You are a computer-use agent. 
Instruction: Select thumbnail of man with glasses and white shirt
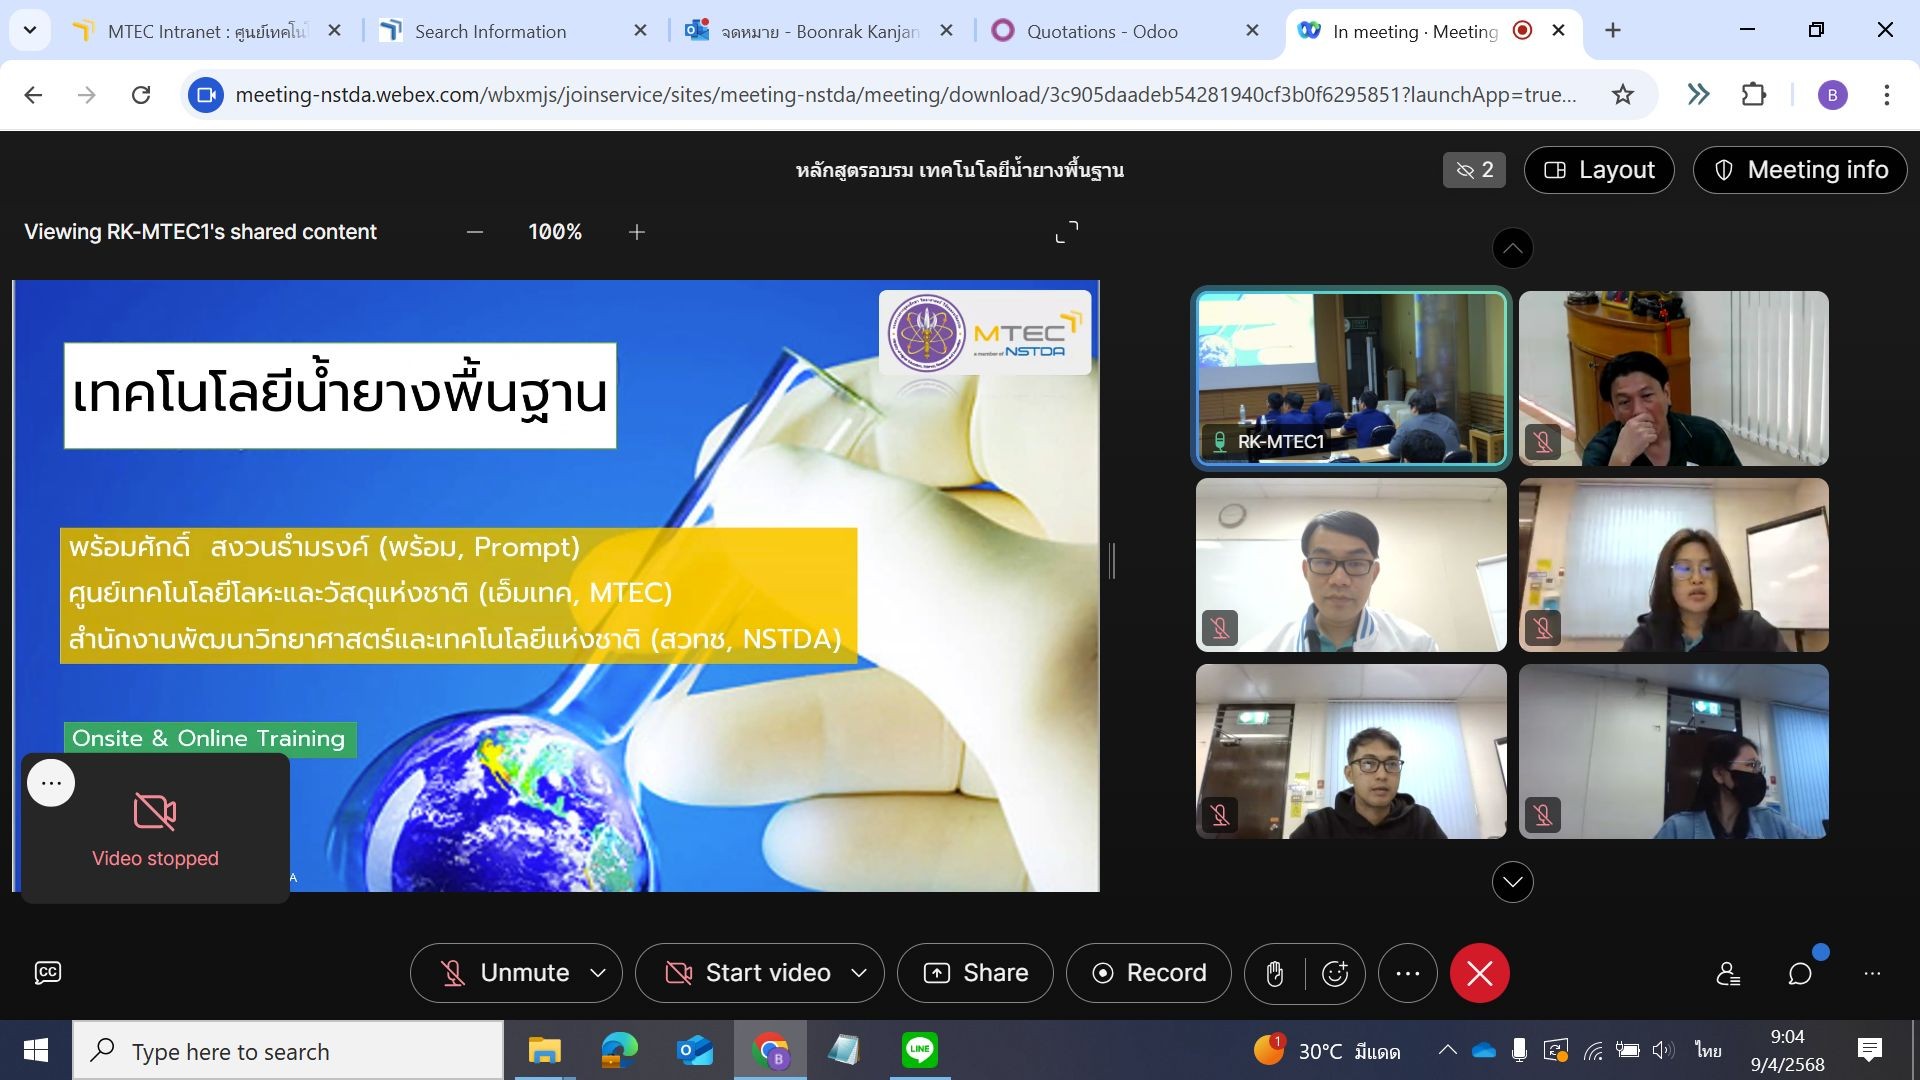click(1351, 565)
